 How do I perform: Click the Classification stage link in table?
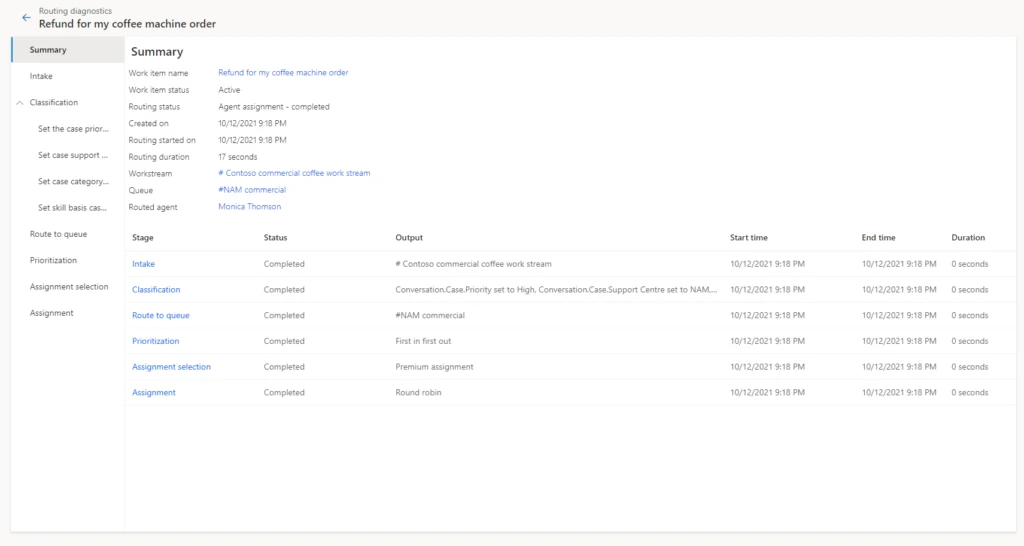[156, 290]
